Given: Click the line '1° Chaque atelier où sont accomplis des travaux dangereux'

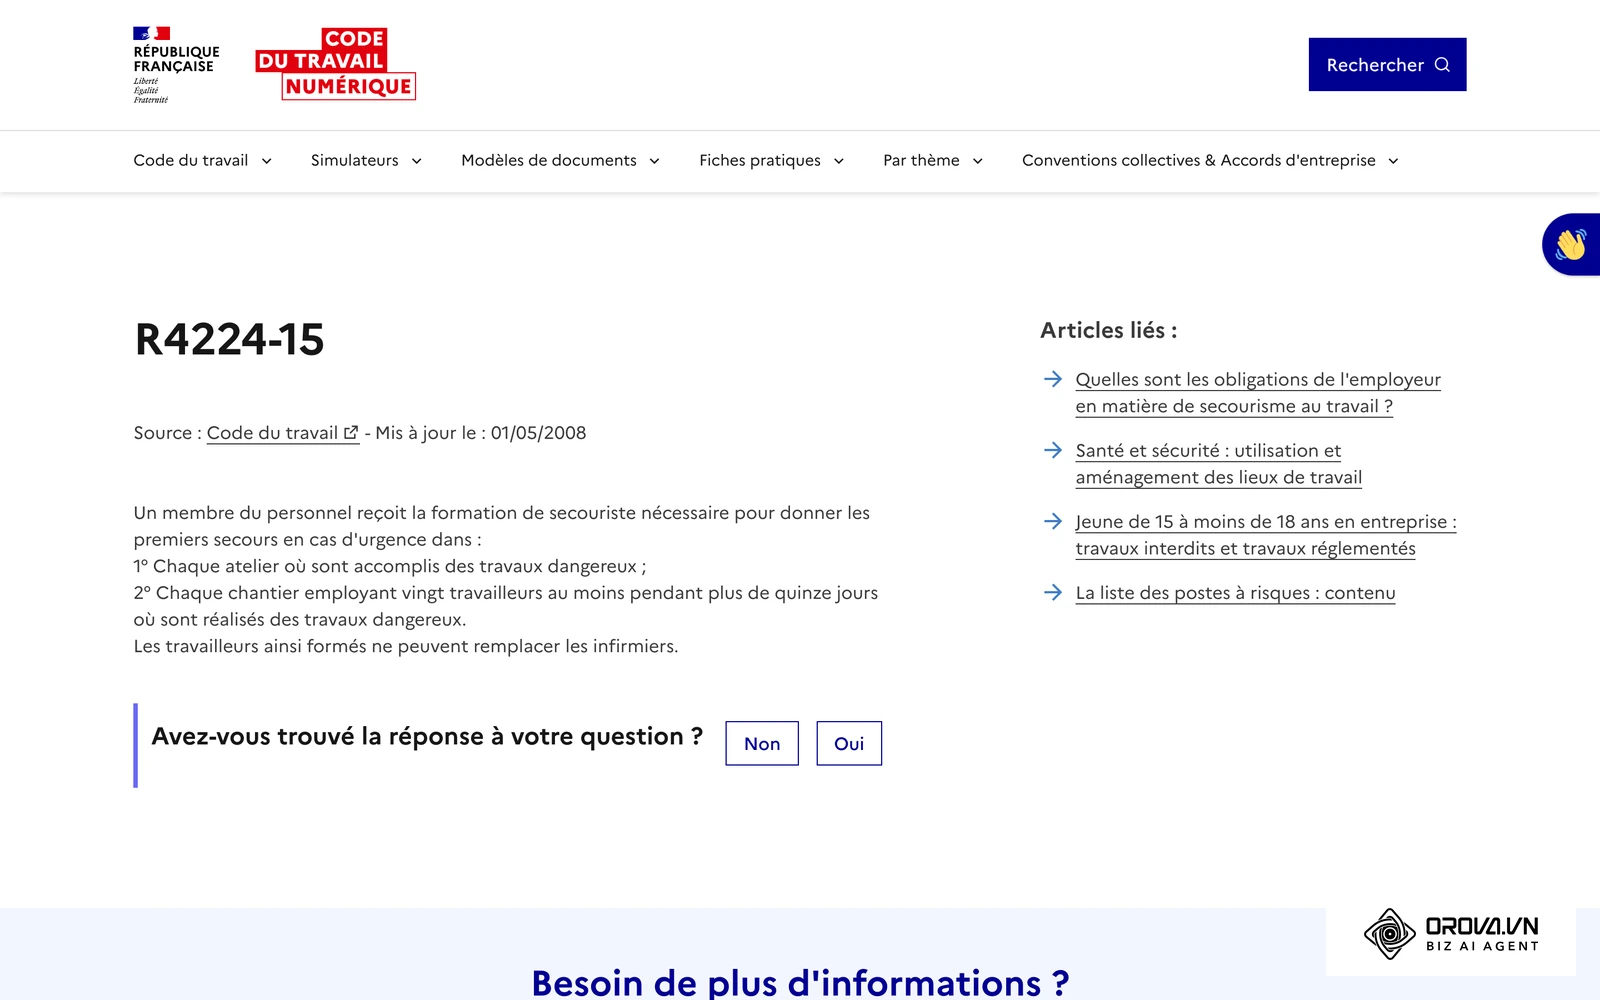Looking at the screenshot, I should (390, 566).
